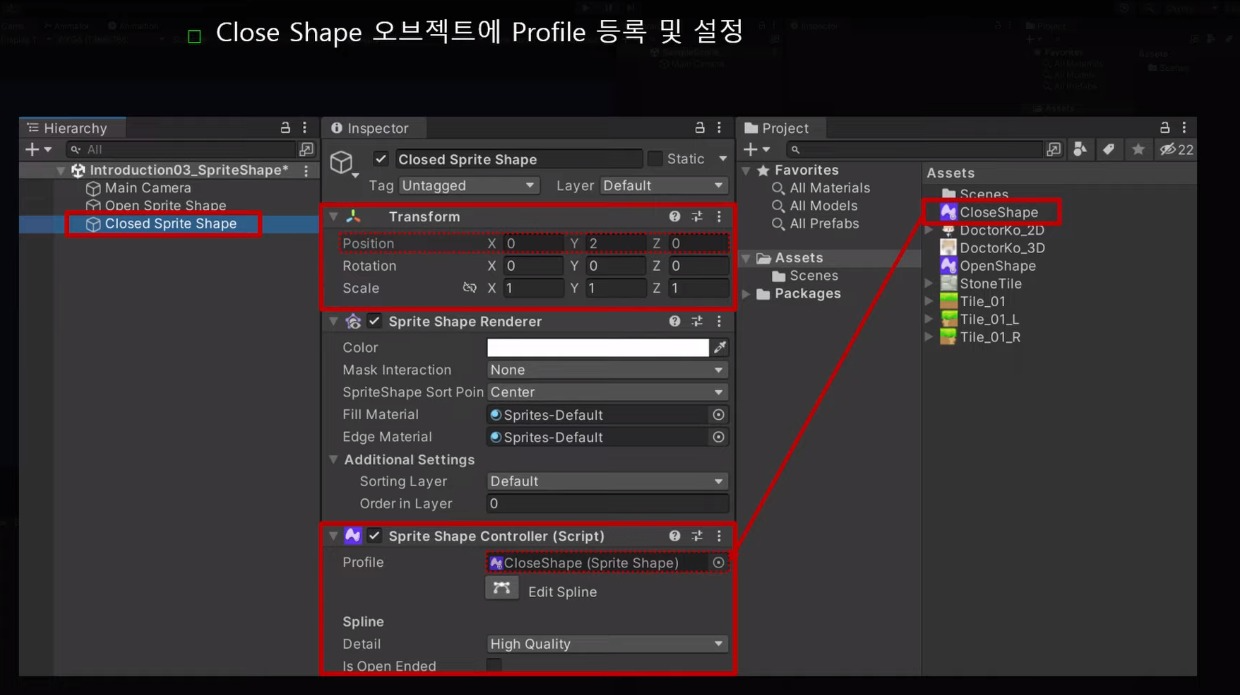Open the Detail dropdown set to High Quality
Screen dimensions: 1240x695
606,643
